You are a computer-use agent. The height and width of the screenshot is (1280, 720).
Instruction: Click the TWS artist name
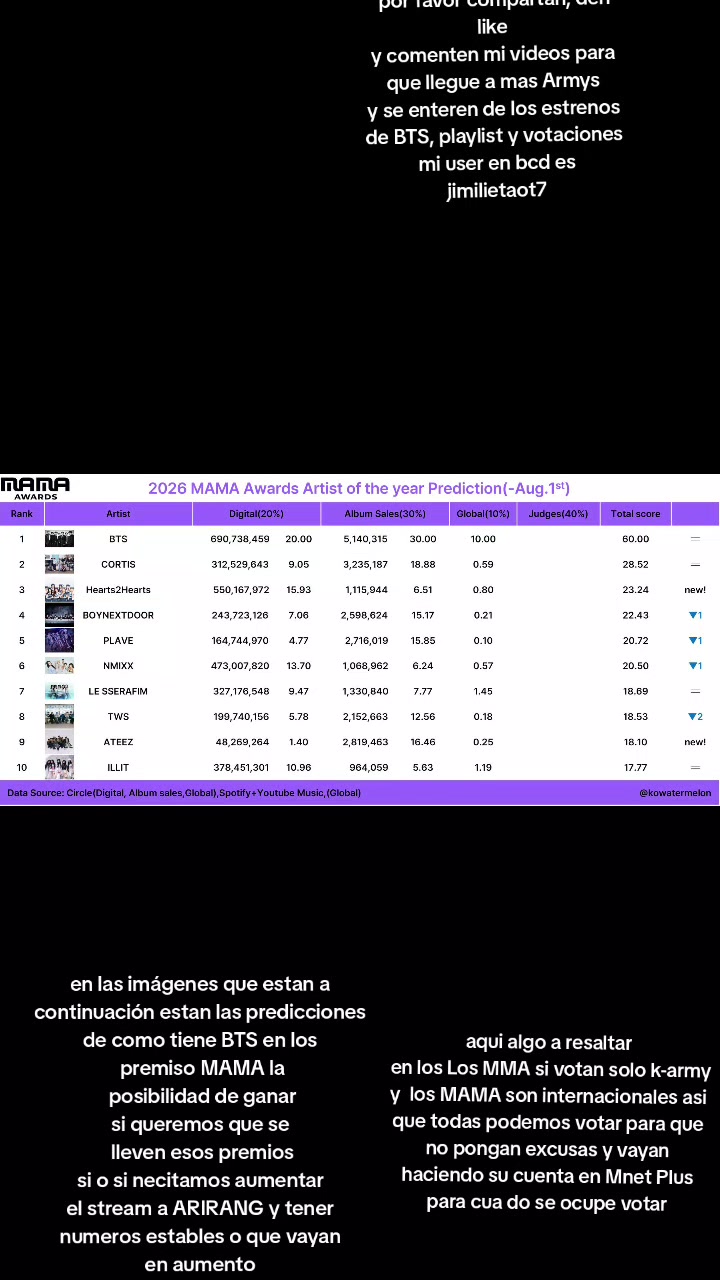[118, 717]
